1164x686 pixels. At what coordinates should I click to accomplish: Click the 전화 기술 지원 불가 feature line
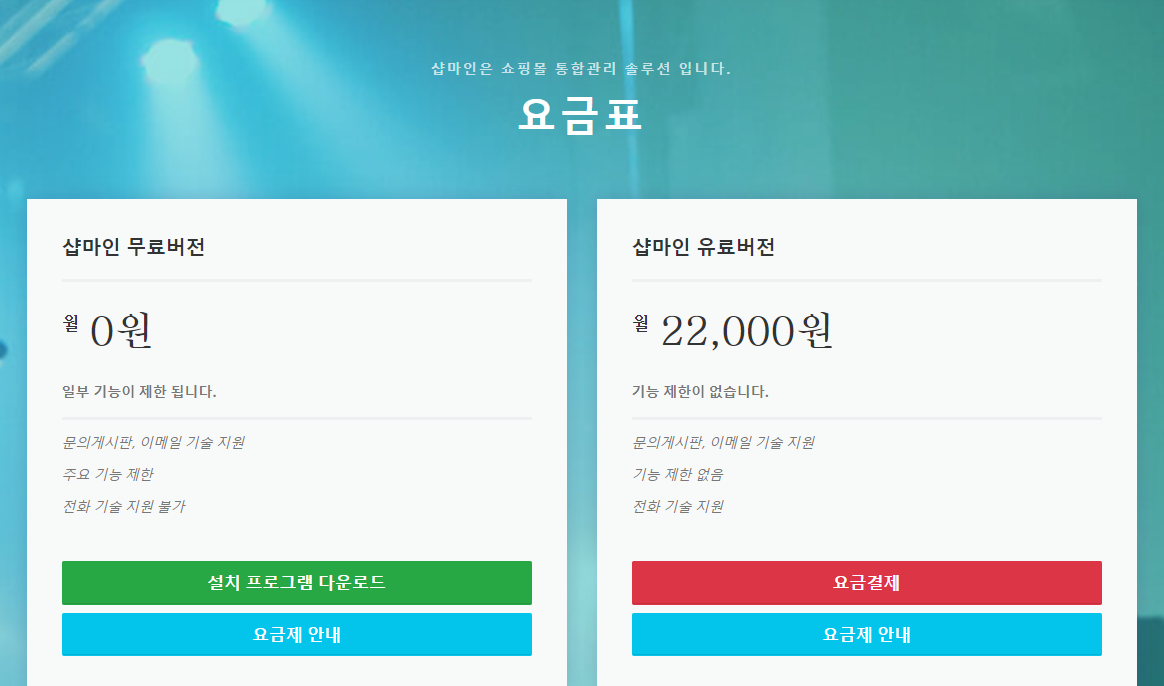tap(123, 506)
